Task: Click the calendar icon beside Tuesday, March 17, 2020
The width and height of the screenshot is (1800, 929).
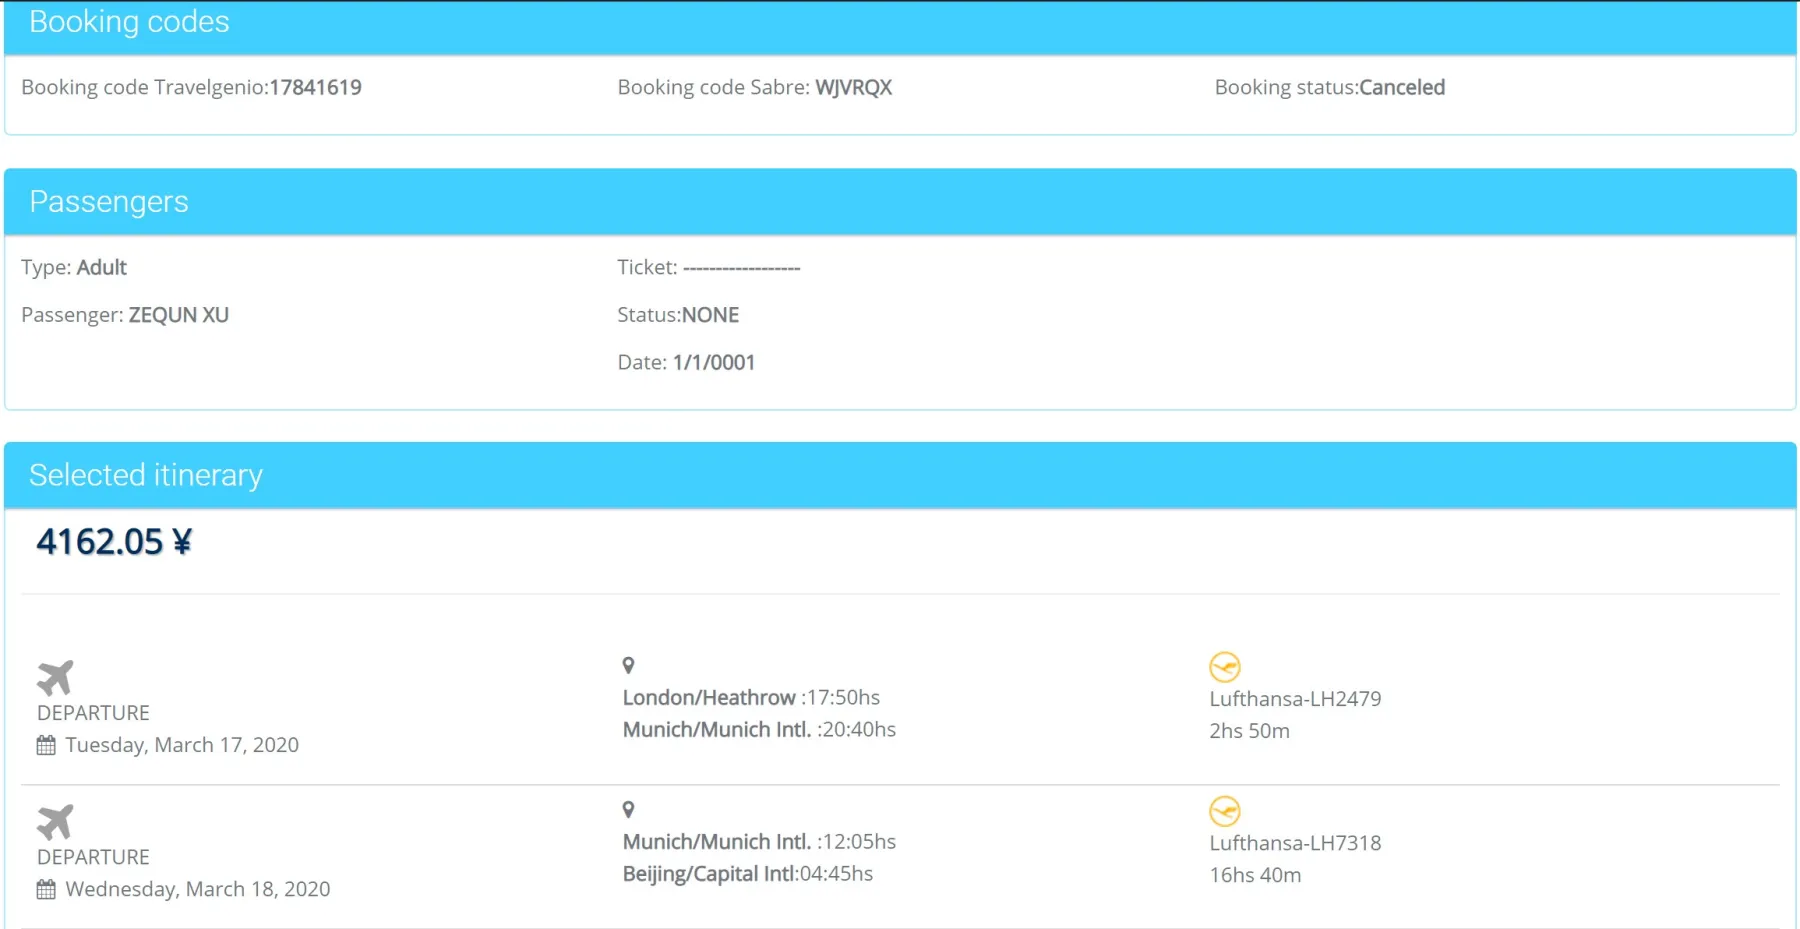Action: 46,745
